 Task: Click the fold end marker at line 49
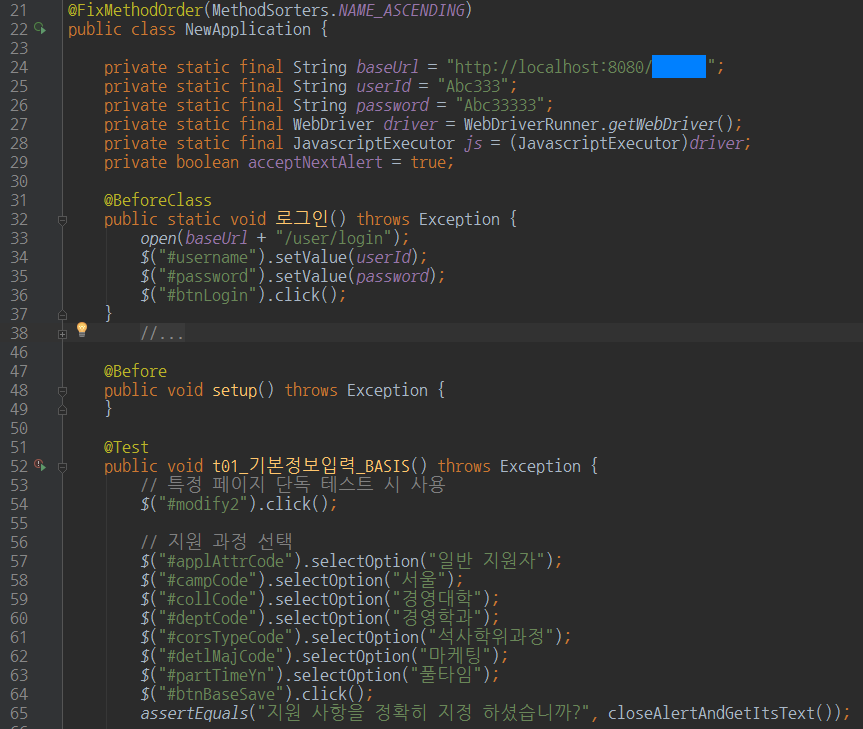click(62, 409)
